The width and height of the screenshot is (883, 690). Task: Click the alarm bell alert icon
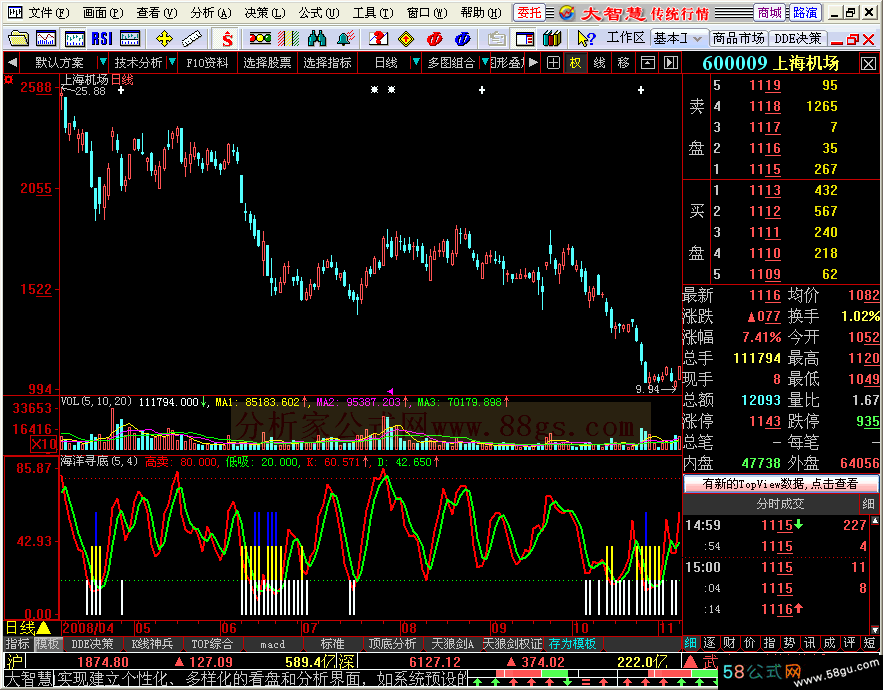point(345,38)
